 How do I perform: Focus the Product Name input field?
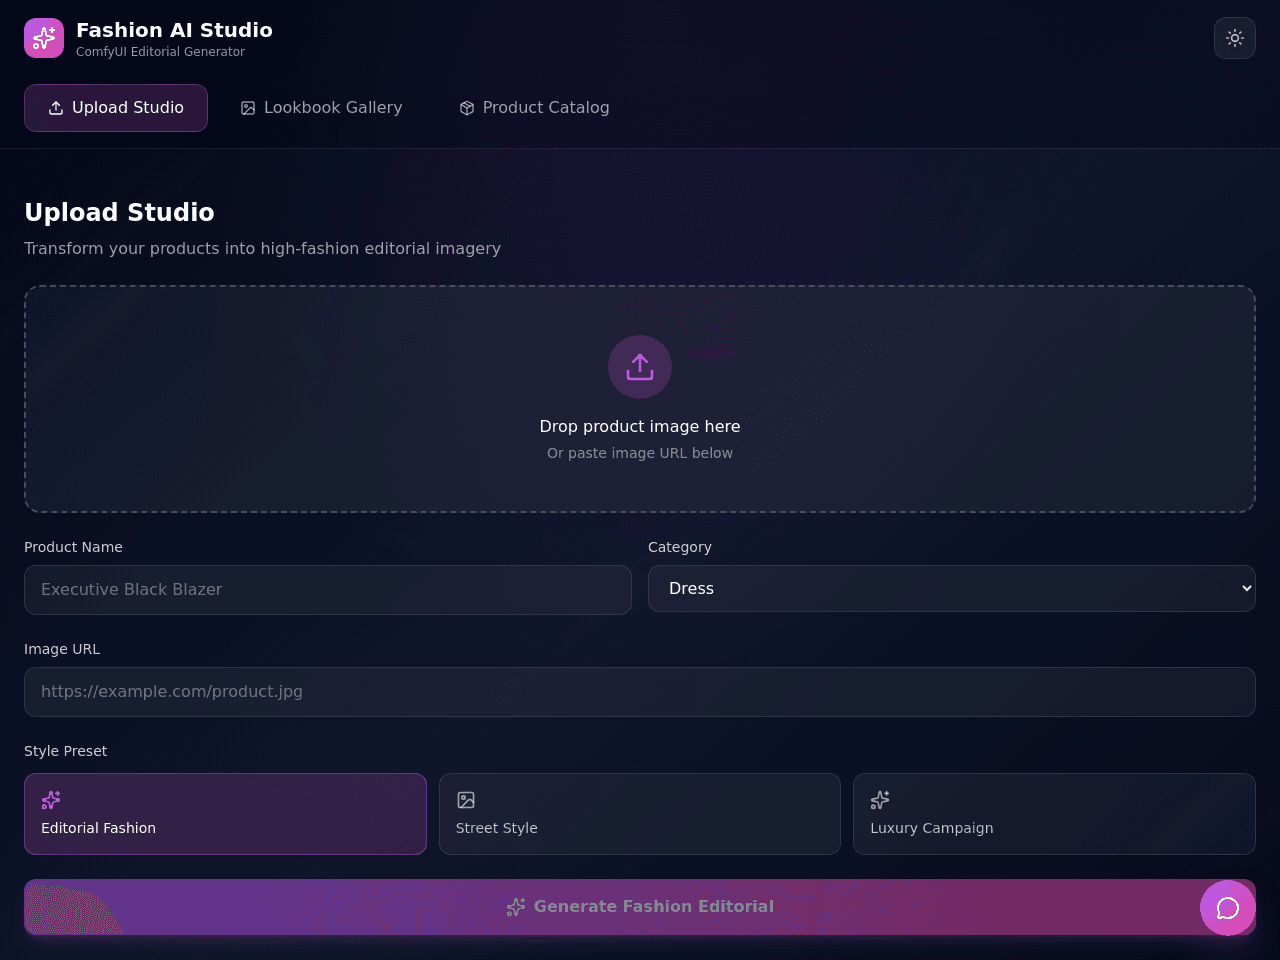tap(328, 590)
